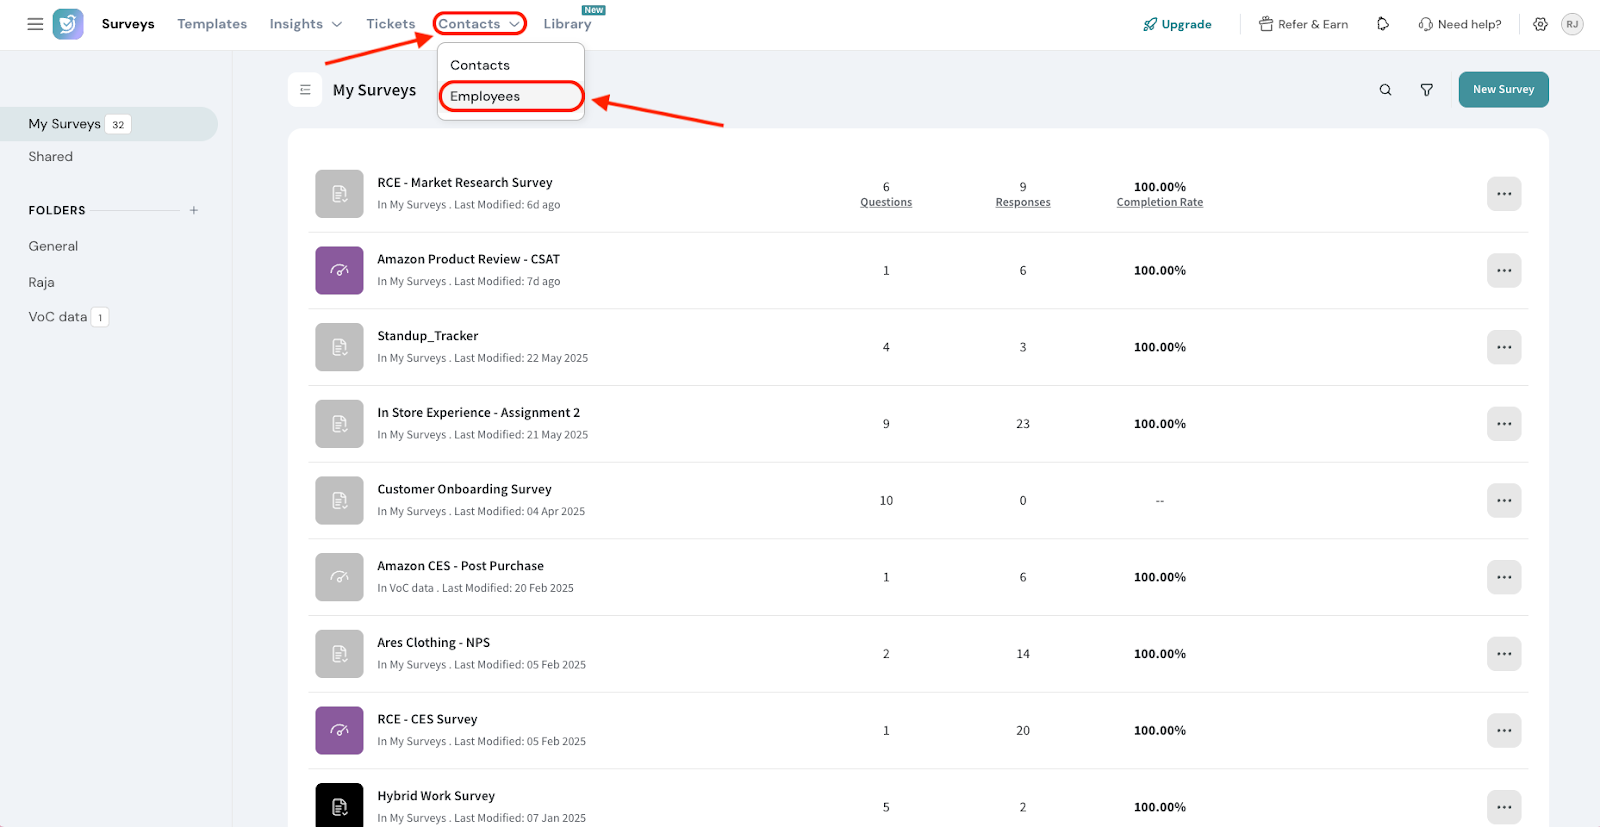Open the search surveys magnifier icon
The height and width of the screenshot is (827, 1600).
(x=1385, y=90)
